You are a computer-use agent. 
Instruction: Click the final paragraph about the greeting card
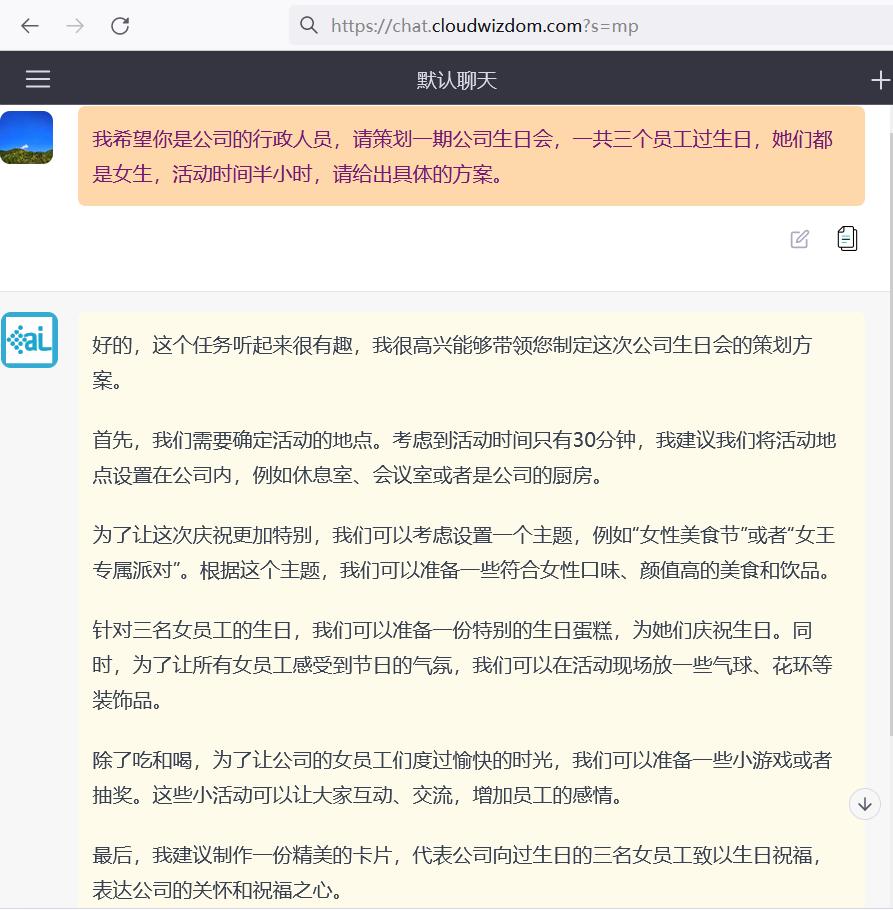tap(450, 870)
